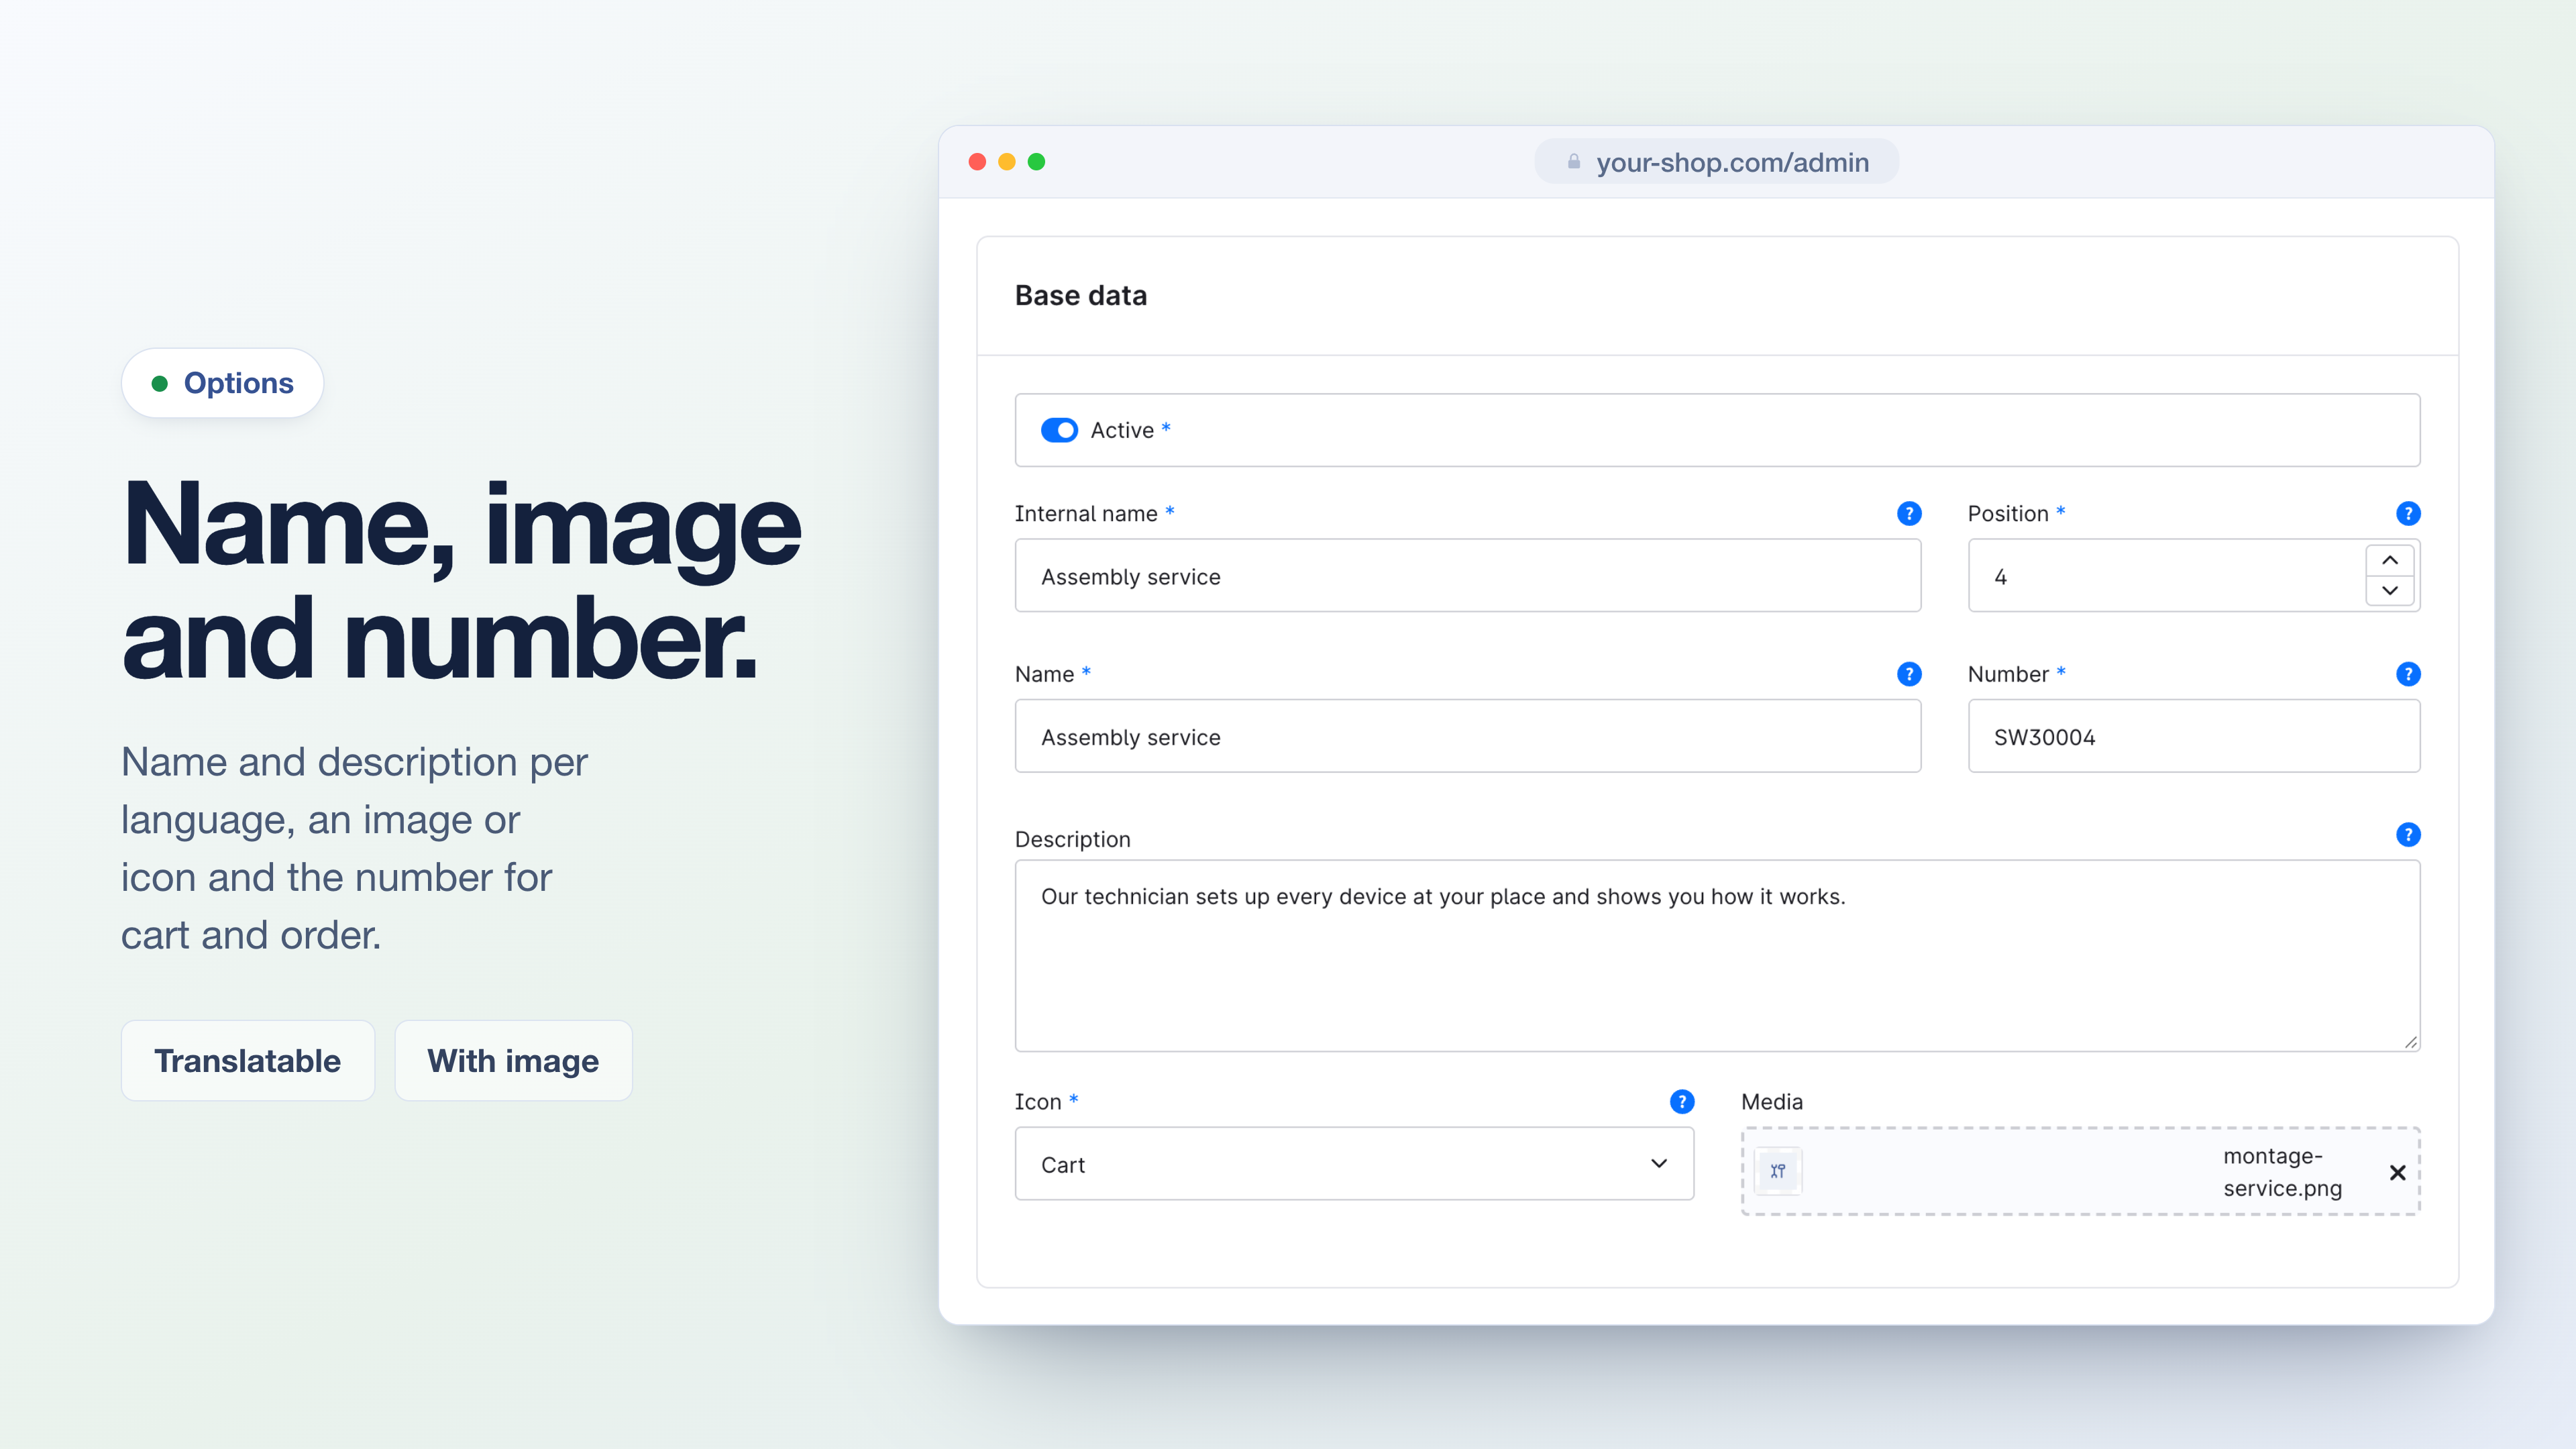
Task: Open help icon for Description
Action: coord(2408,834)
